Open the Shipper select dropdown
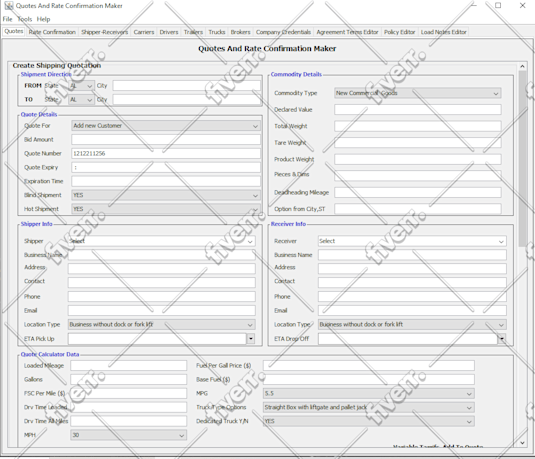Screen dimensions: 535x459 click(161, 241)
